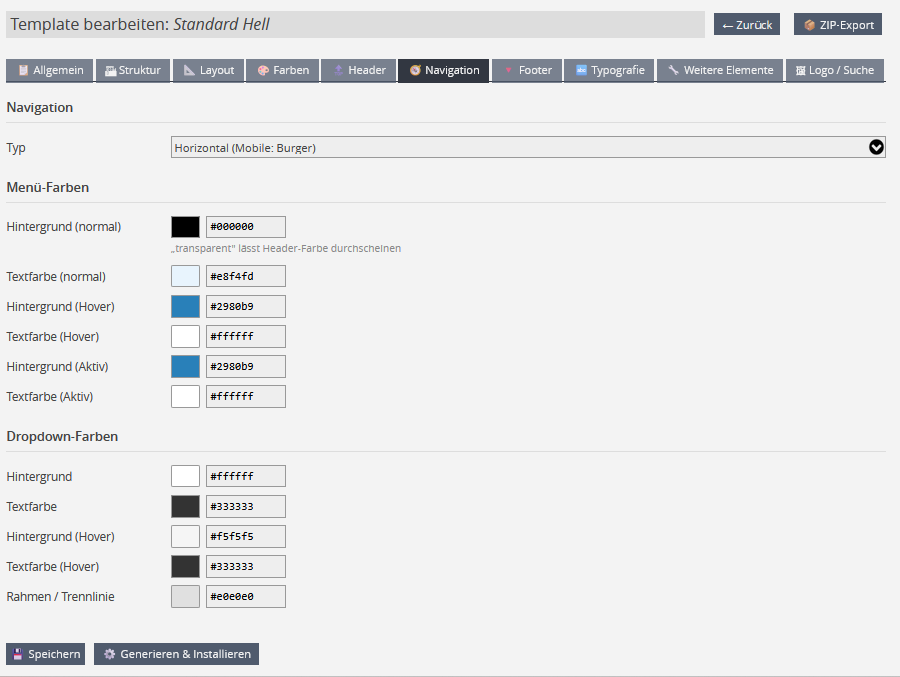Click the menu Textfarbe (Hover) white swatch
Viewport: 900px width, 677px height.
coord(185,336)
